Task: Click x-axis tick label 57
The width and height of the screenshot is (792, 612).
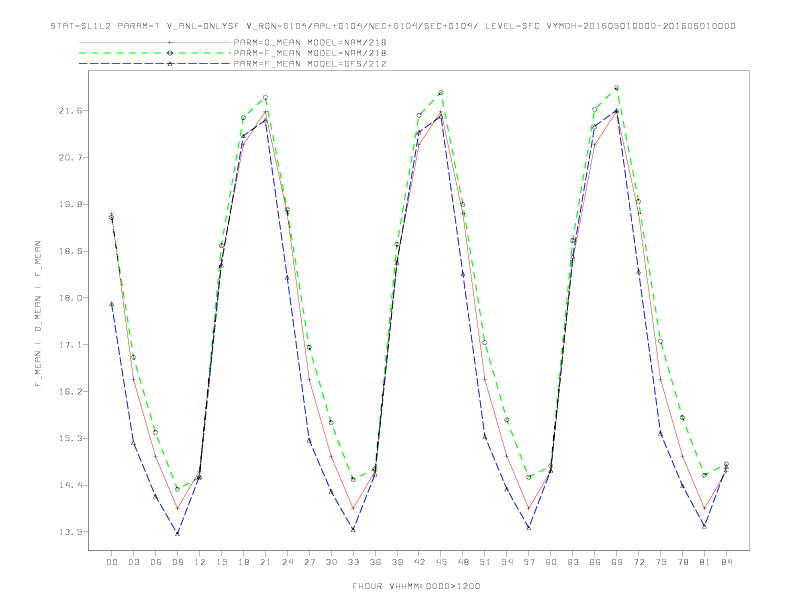Action: tap(529, 562)
